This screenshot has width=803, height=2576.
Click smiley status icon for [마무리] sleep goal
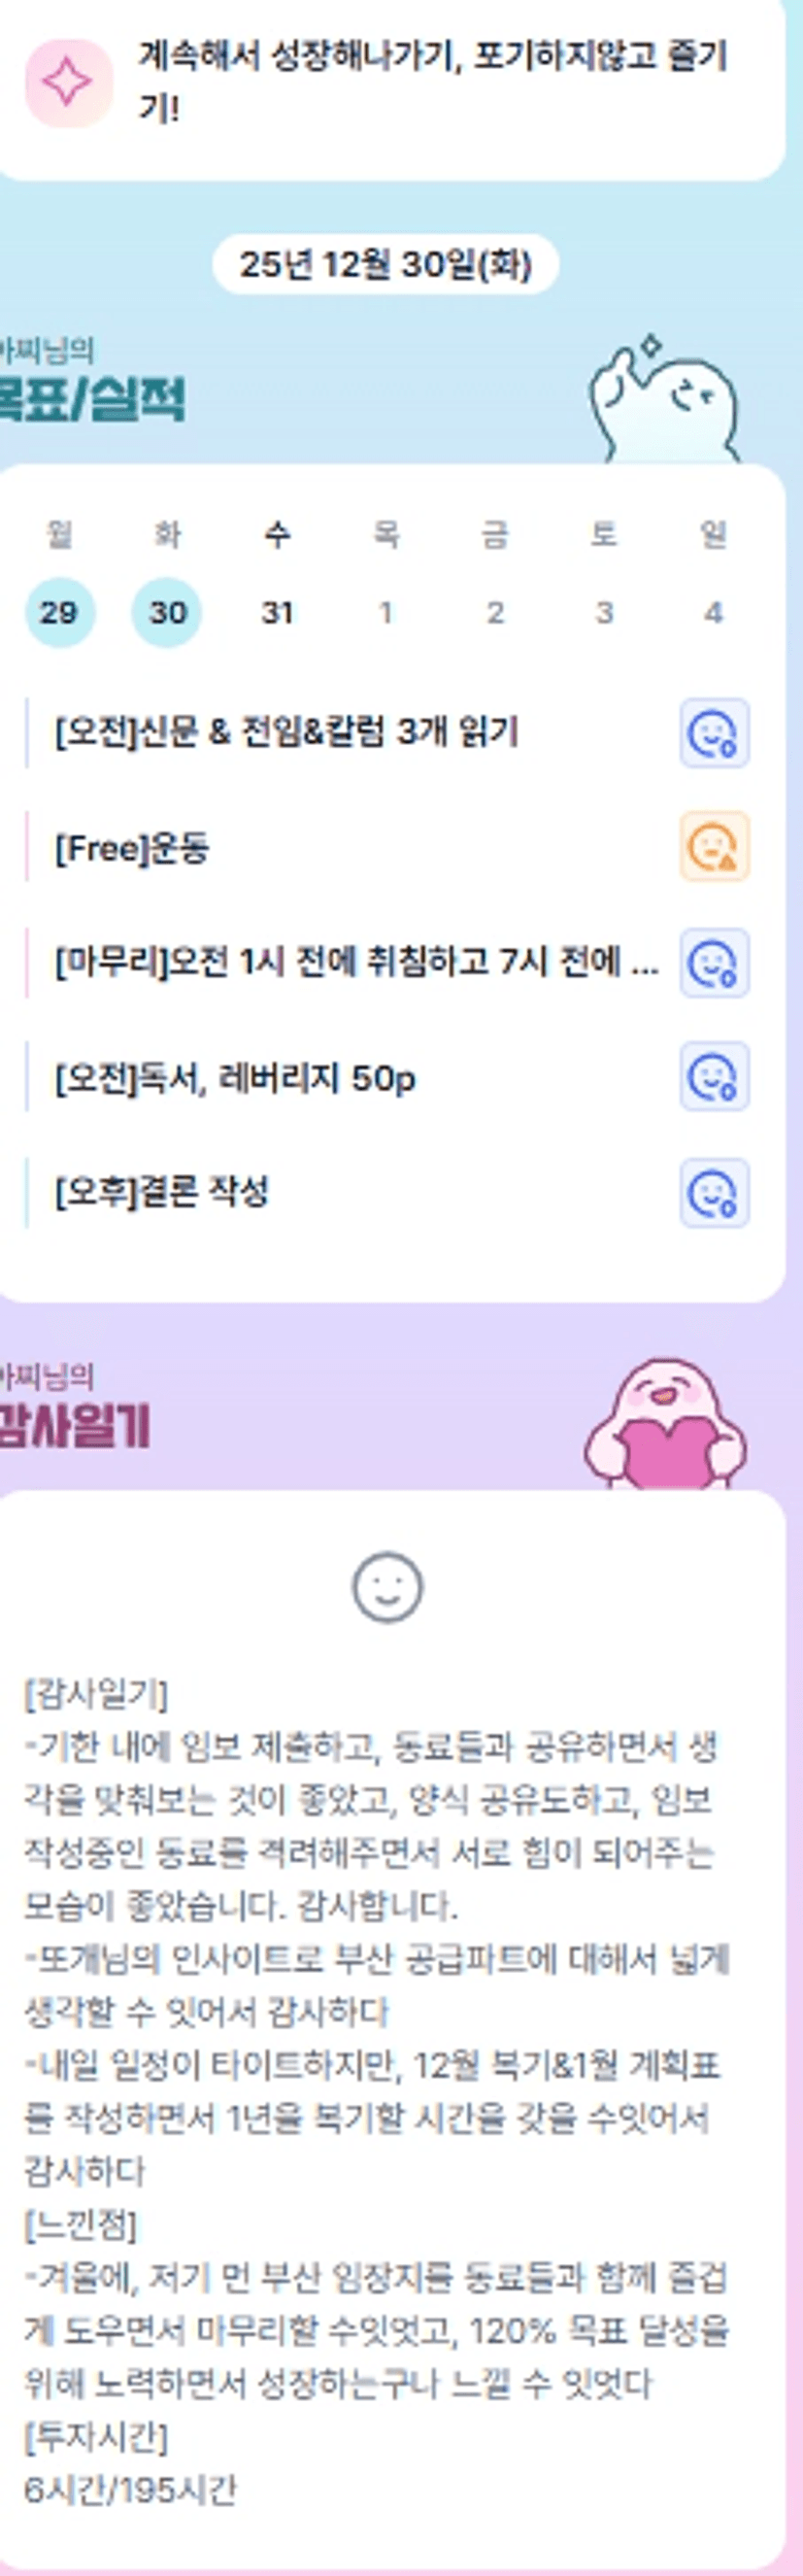point(714,963)
